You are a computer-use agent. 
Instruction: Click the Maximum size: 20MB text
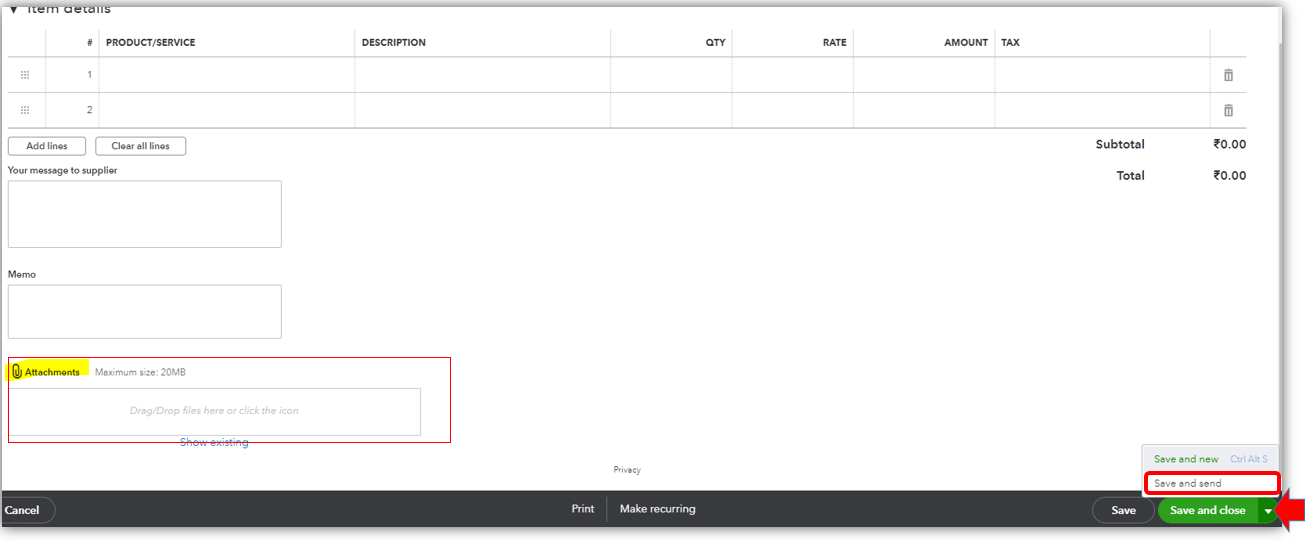(x=140, y=372)
